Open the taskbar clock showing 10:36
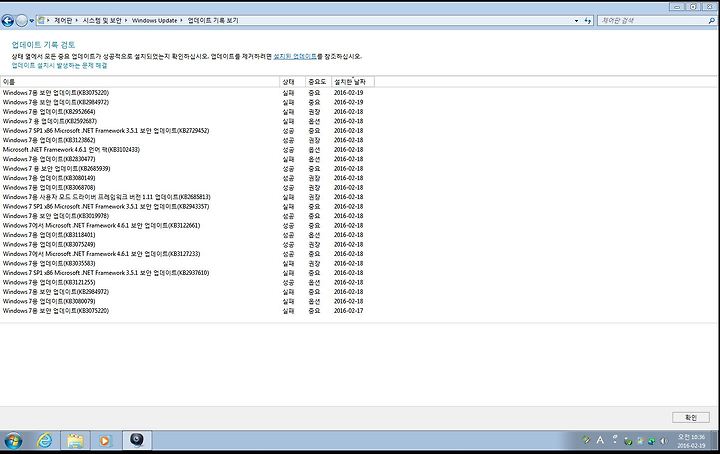720x454 pixels. click(x=692, y=441)
